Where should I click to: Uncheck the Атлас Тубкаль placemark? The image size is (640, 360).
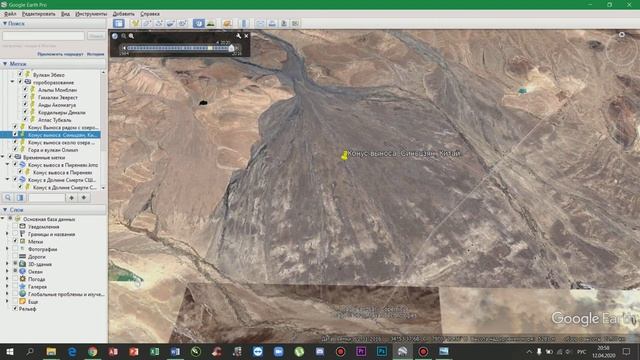25,120
